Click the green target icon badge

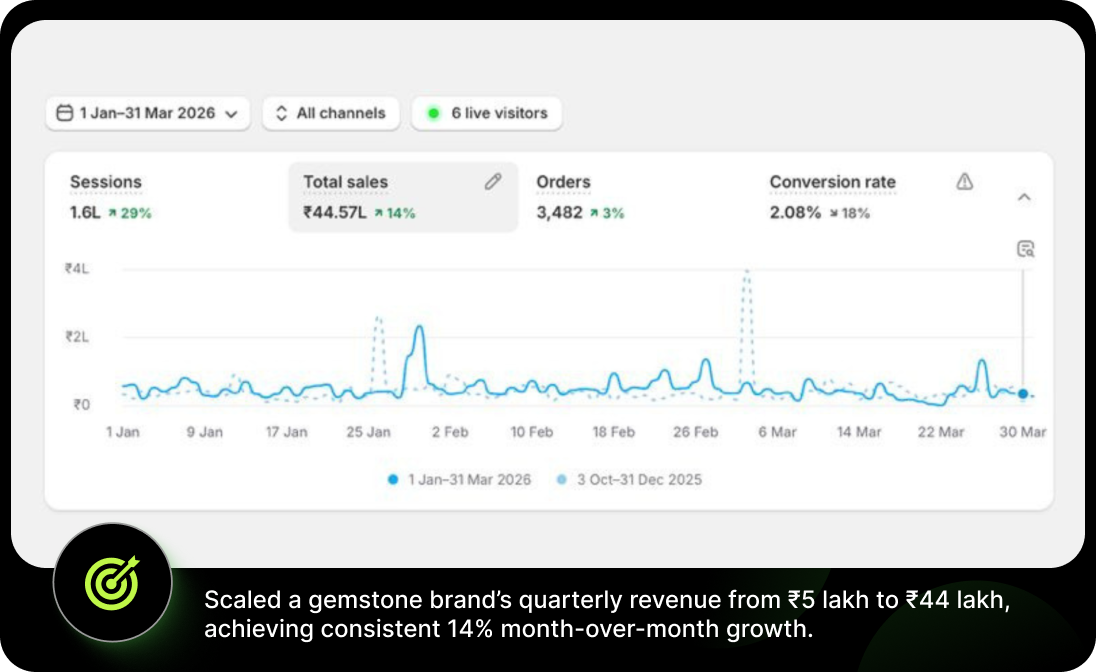pyautogui.click(x=113, y=582)
